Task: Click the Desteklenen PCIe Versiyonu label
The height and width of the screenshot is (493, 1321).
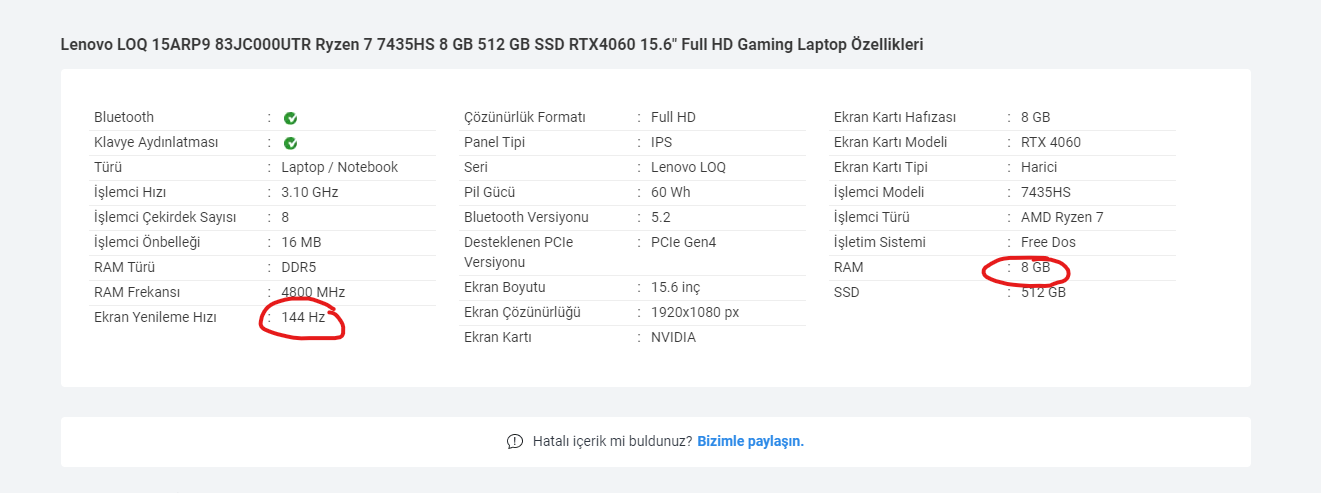Action: [x=518, y=252]
